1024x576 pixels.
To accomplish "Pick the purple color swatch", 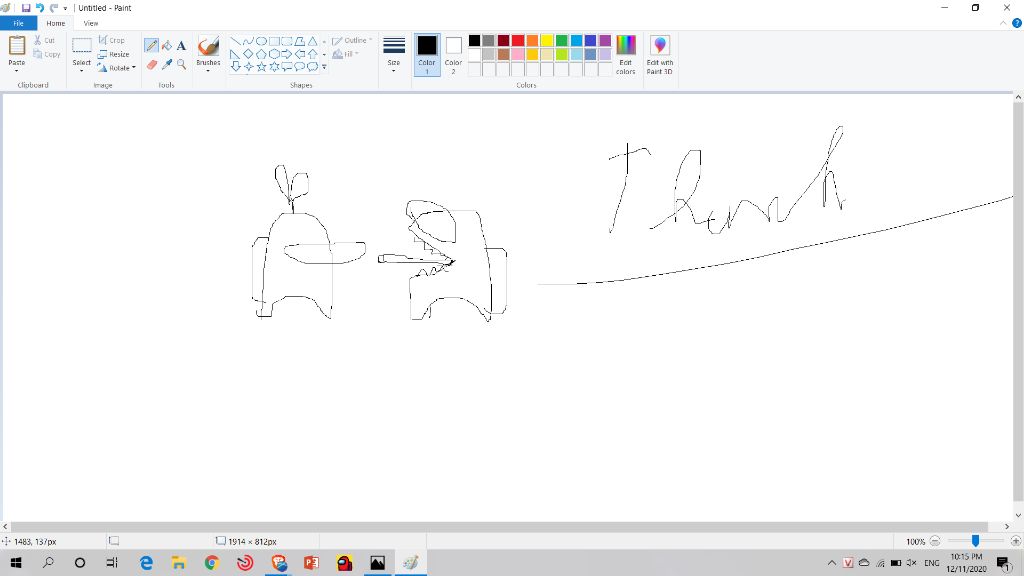I will (x=605, y=40).
